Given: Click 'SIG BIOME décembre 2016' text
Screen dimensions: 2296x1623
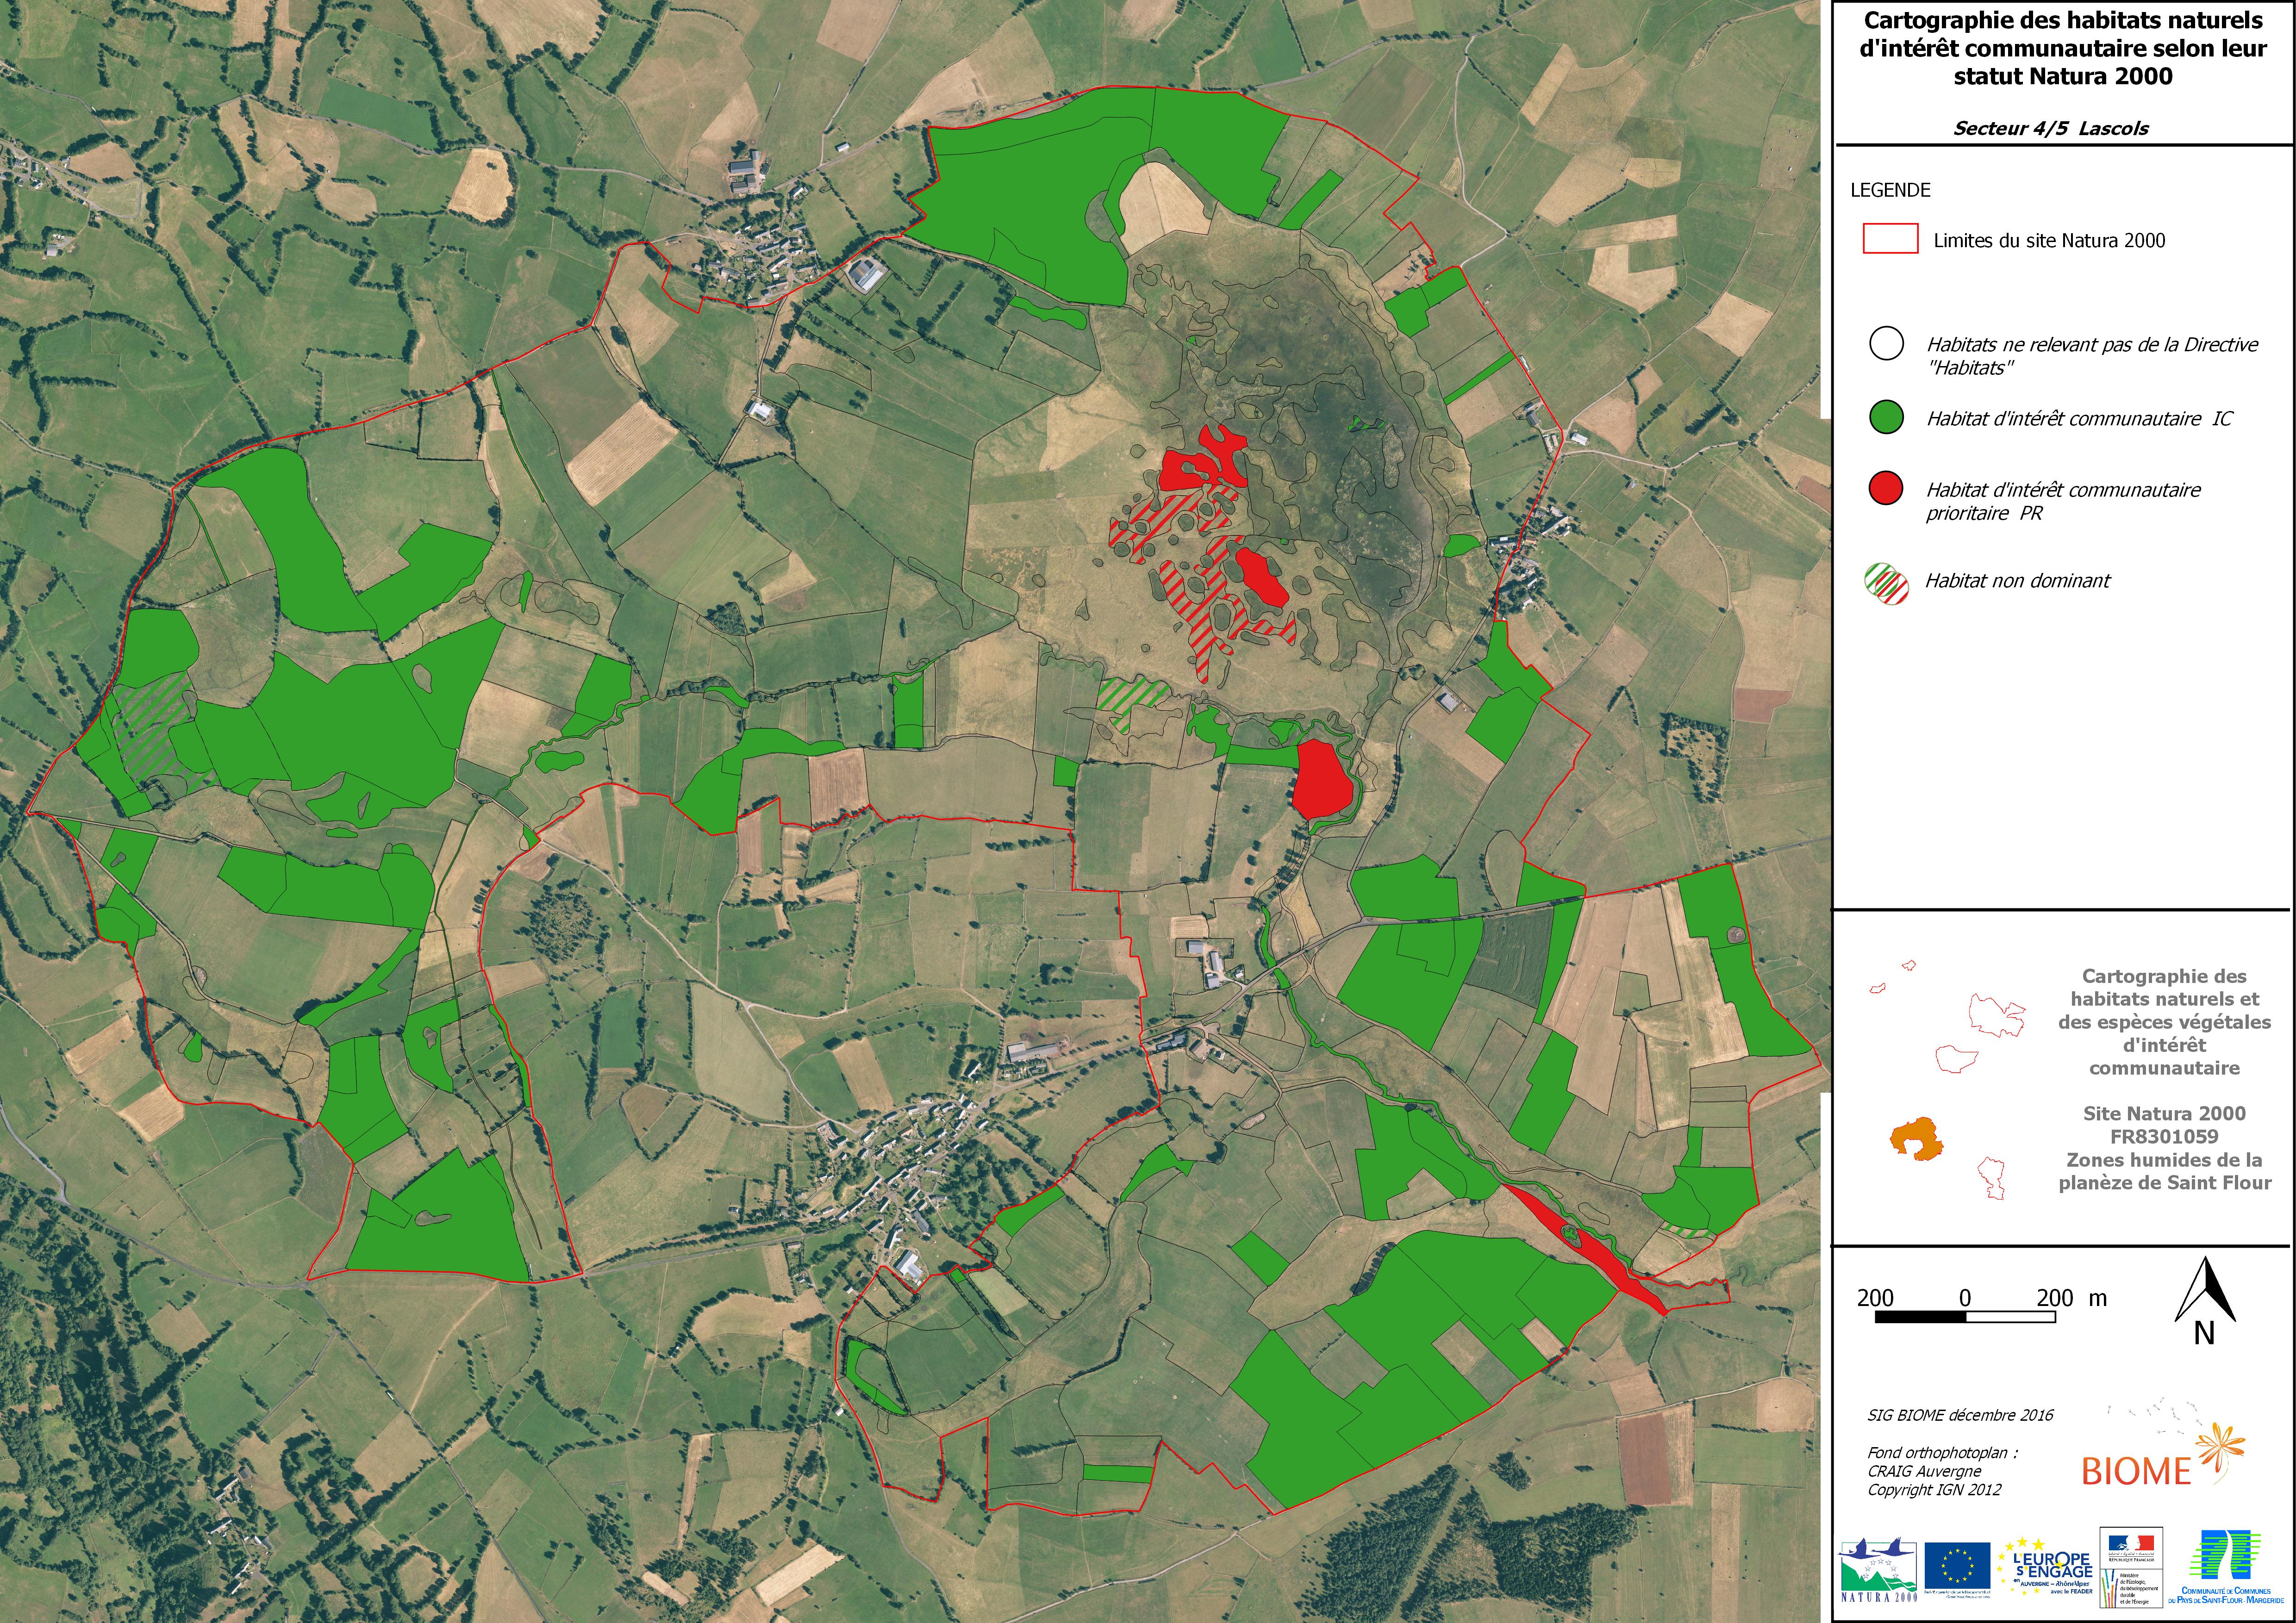Looking at the screenshot, I should [x=1960, y=1415].
